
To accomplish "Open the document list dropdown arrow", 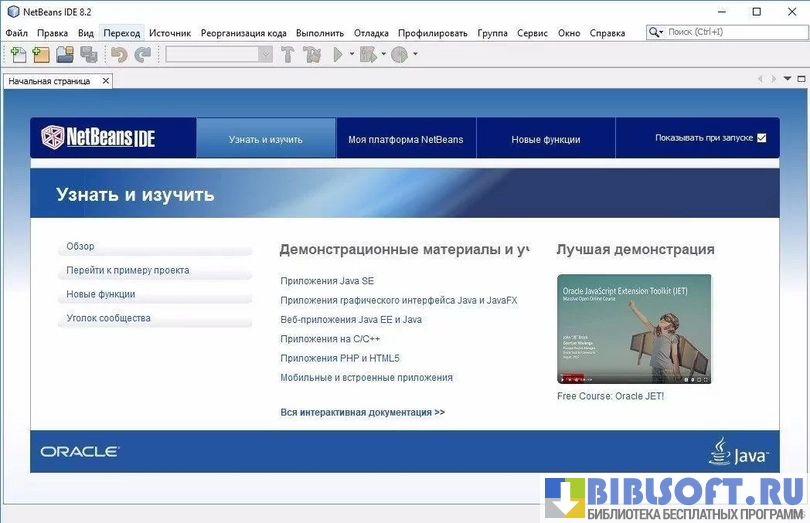I will [x=787, y=79].
